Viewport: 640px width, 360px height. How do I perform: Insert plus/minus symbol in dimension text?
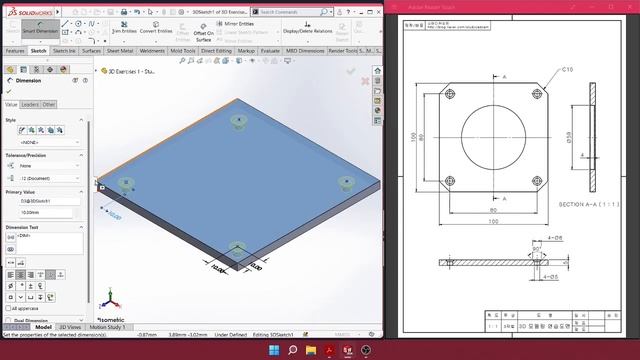pyautogui.click(x=31, y=286)
